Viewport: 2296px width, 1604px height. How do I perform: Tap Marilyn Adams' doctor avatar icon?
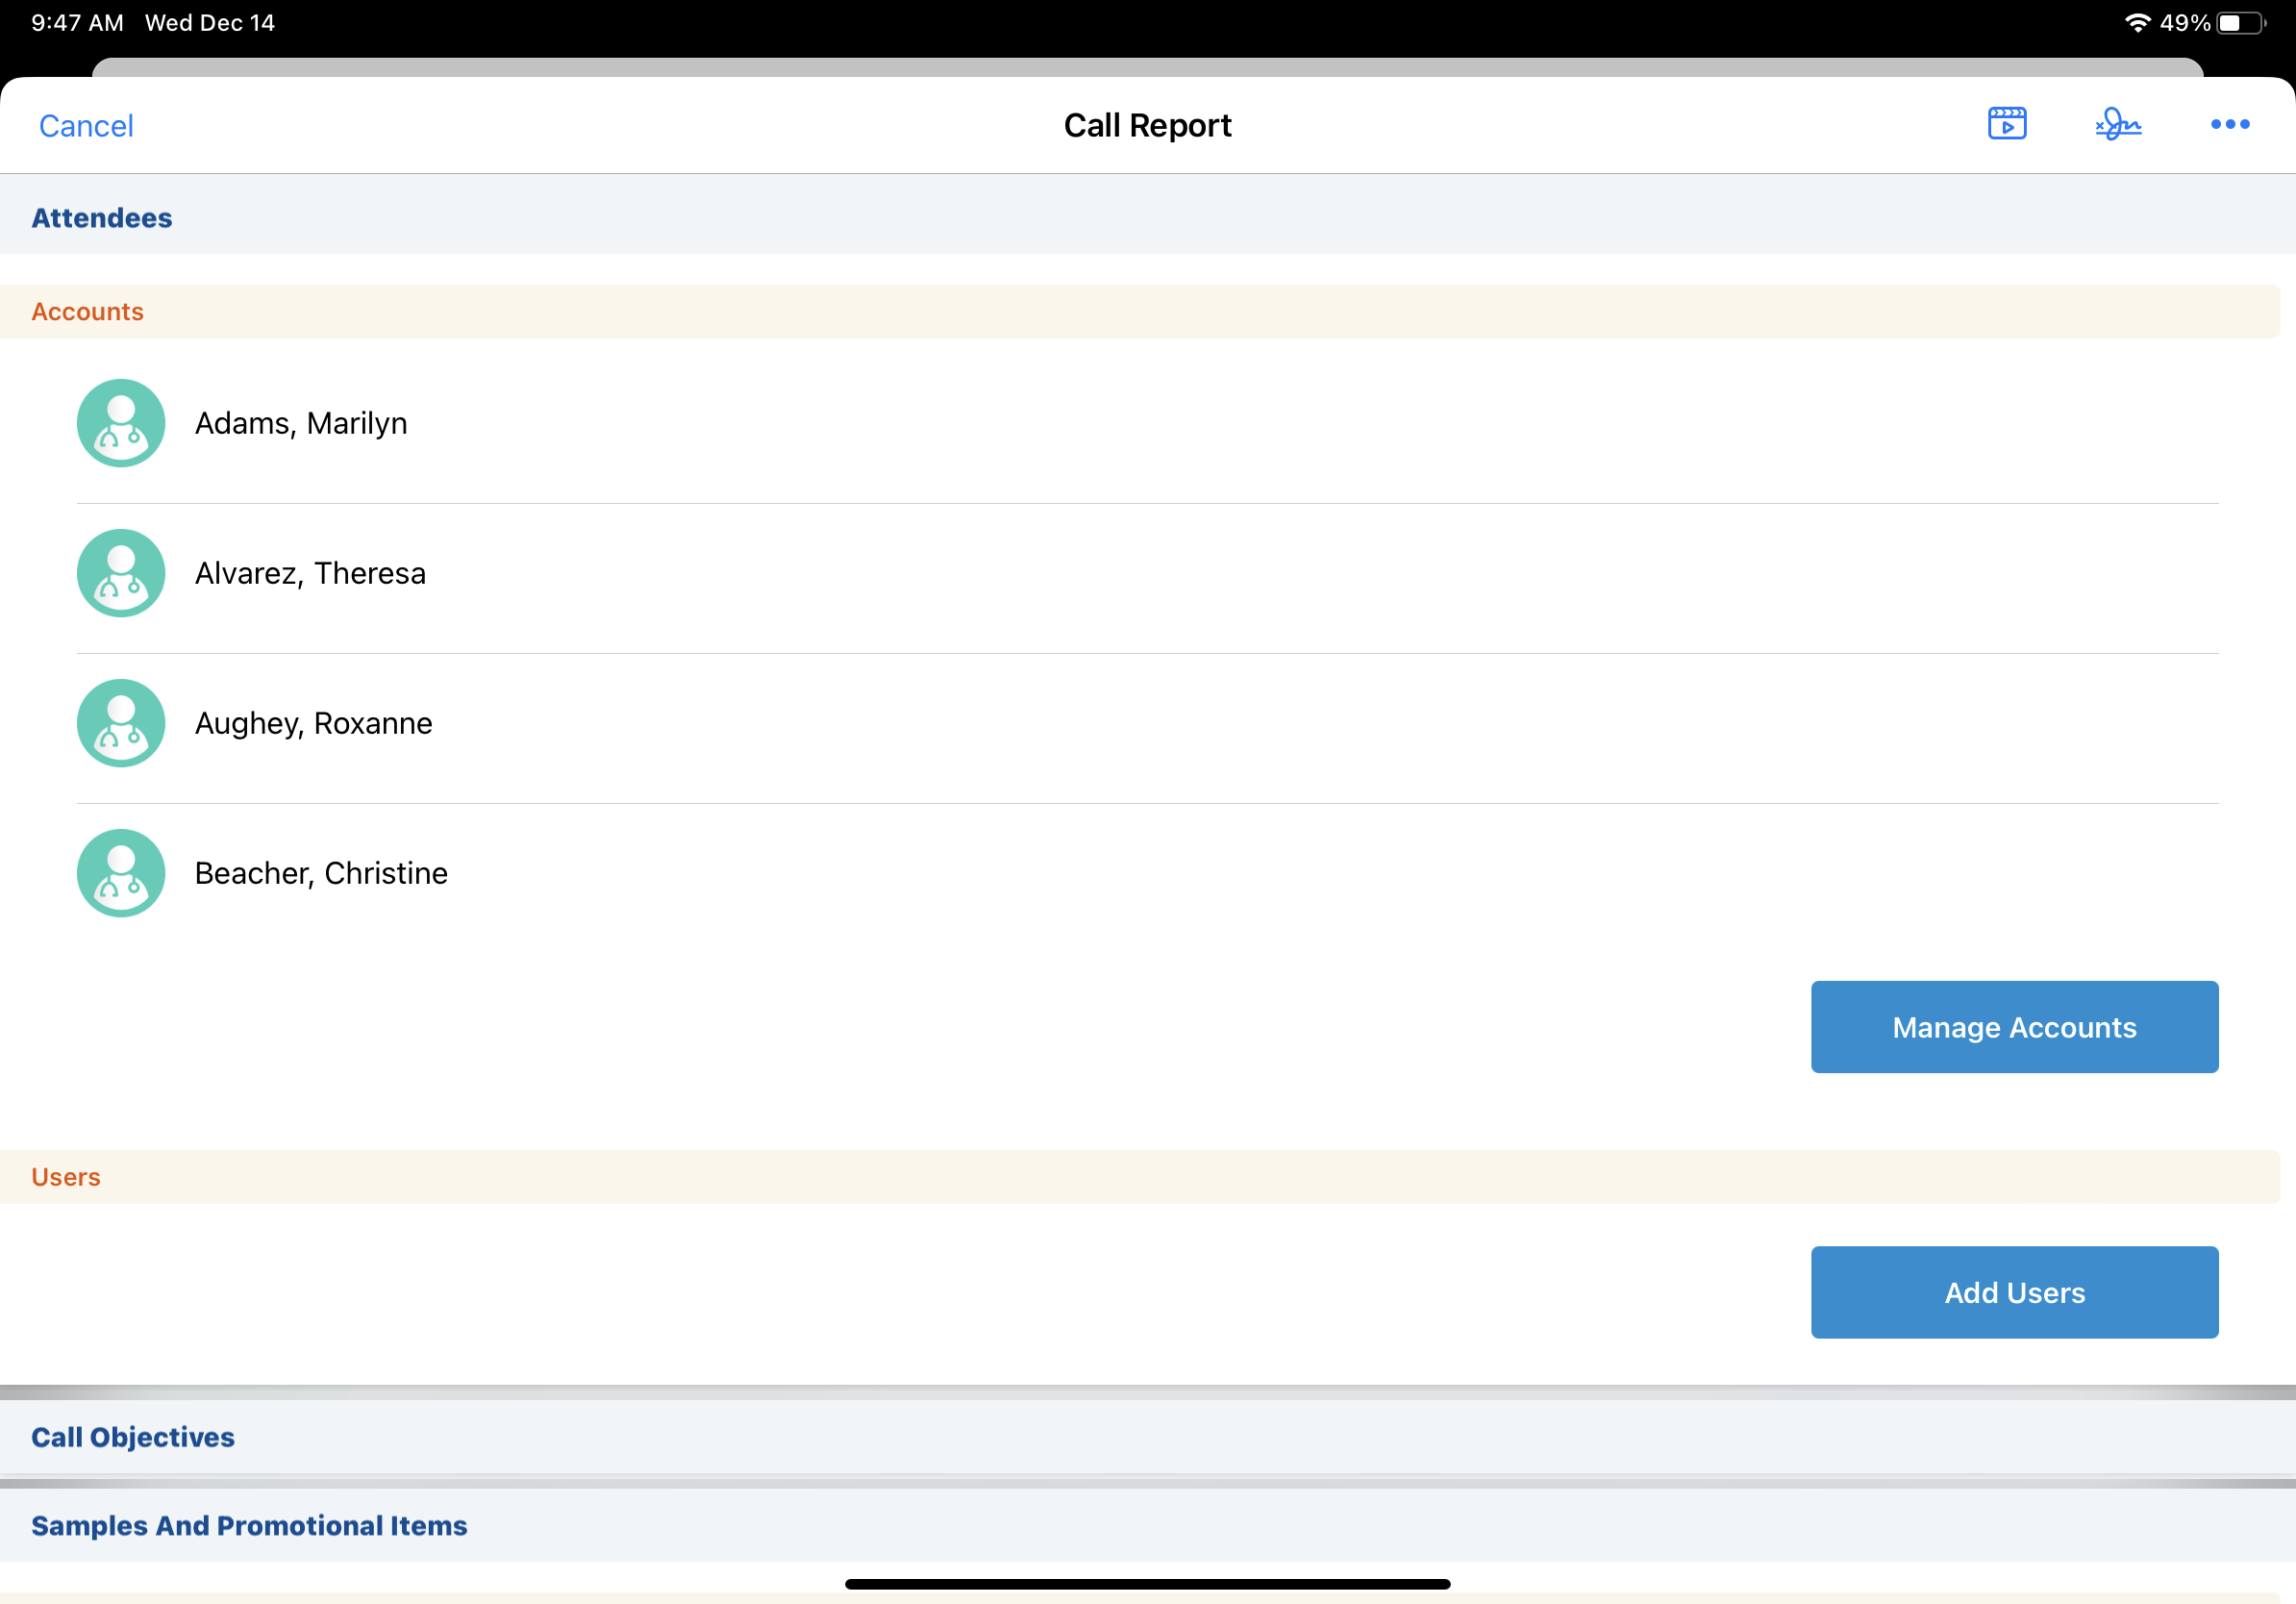[121, 423]
